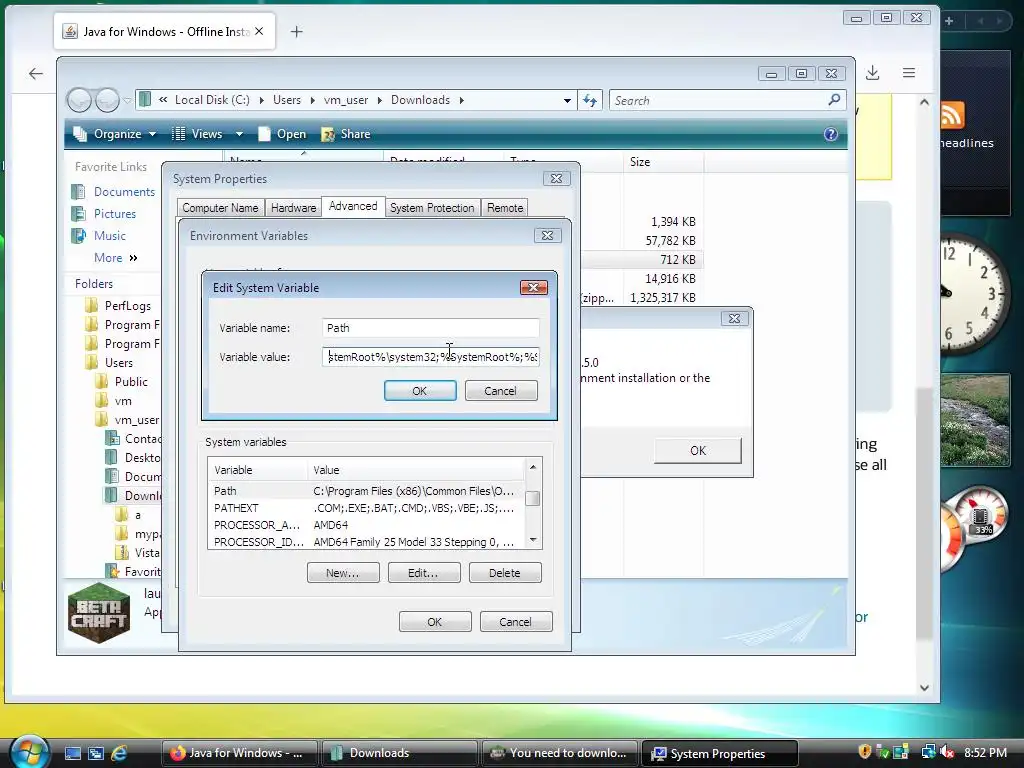
Task: Click the Views toolbar icon
Action: click(x=178, y=134)
